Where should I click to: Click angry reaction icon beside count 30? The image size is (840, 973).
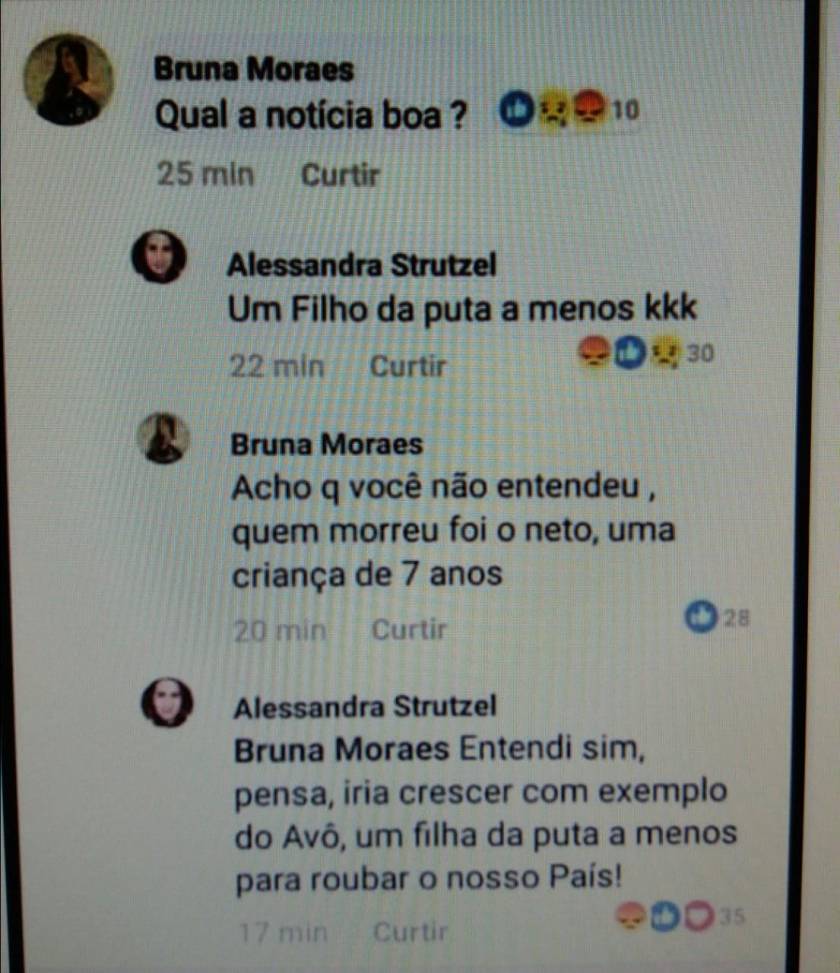tap(594, 352)
